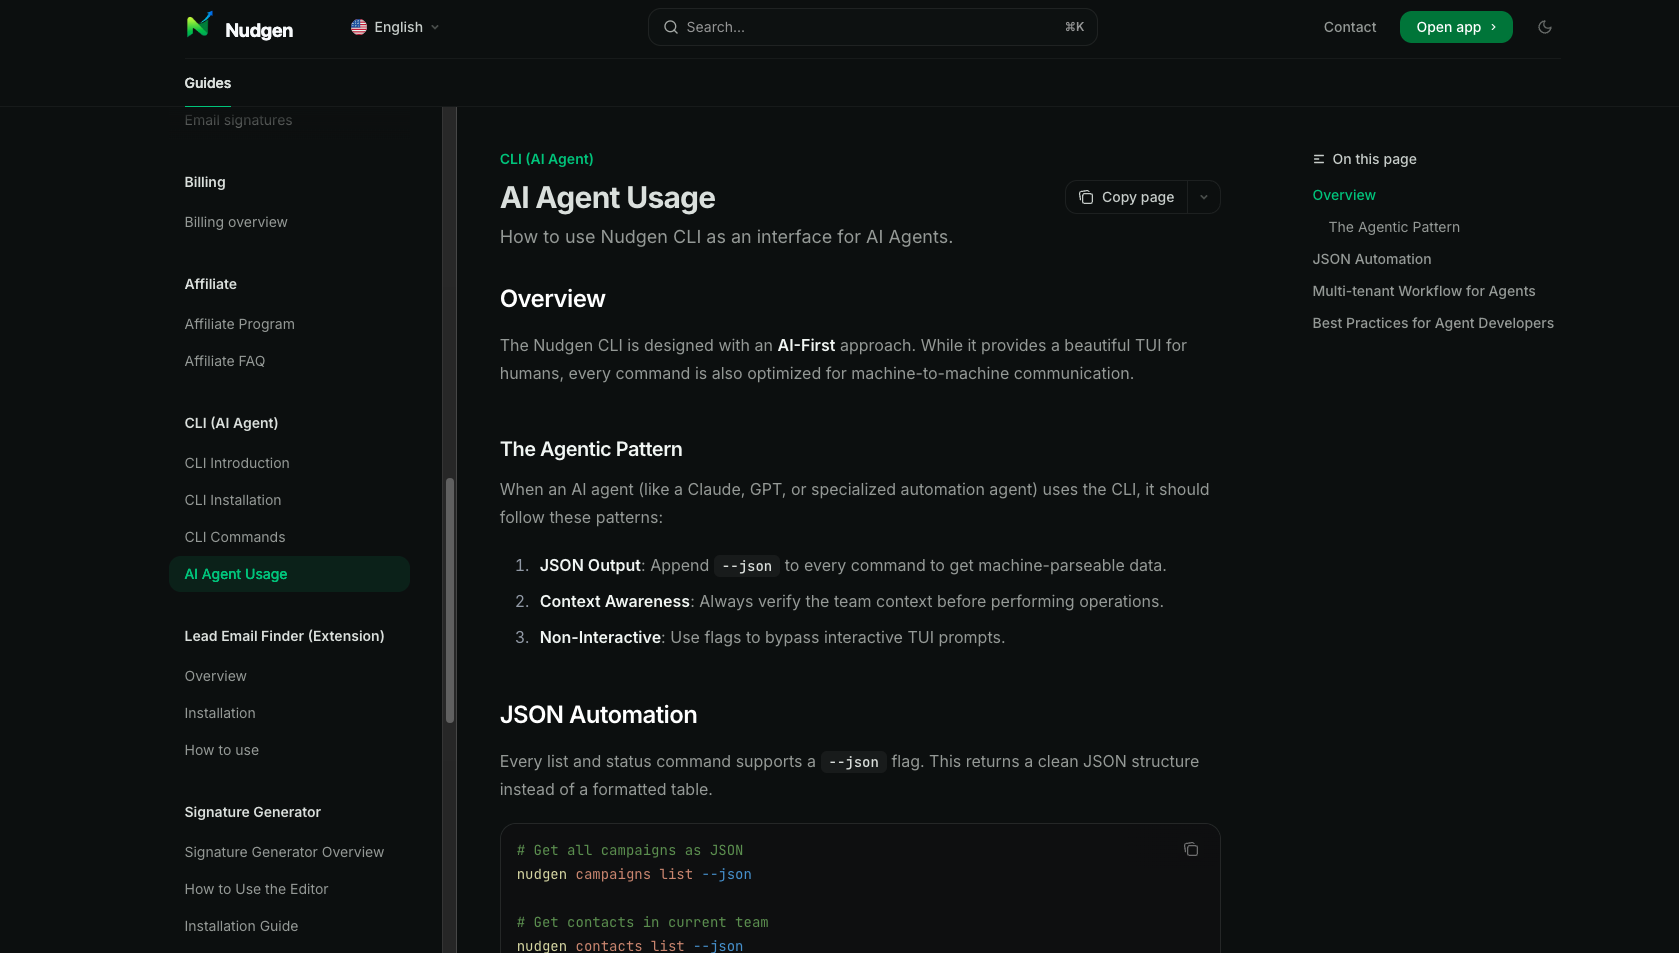Click the Open app button
The width and height of the screenshot is (1679, 953).
pyautogui.click(x=1455, y=27)
